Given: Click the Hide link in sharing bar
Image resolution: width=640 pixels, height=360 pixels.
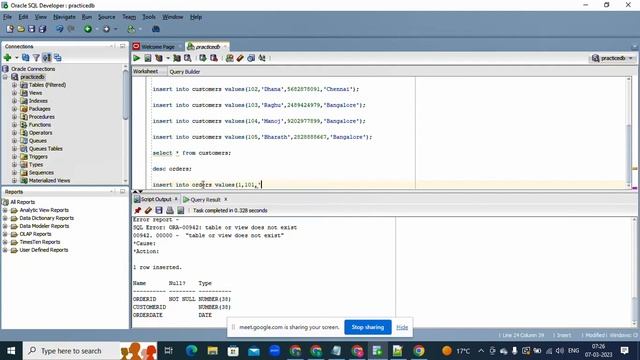Looking at the screenshot, I should tap(402, 327).
